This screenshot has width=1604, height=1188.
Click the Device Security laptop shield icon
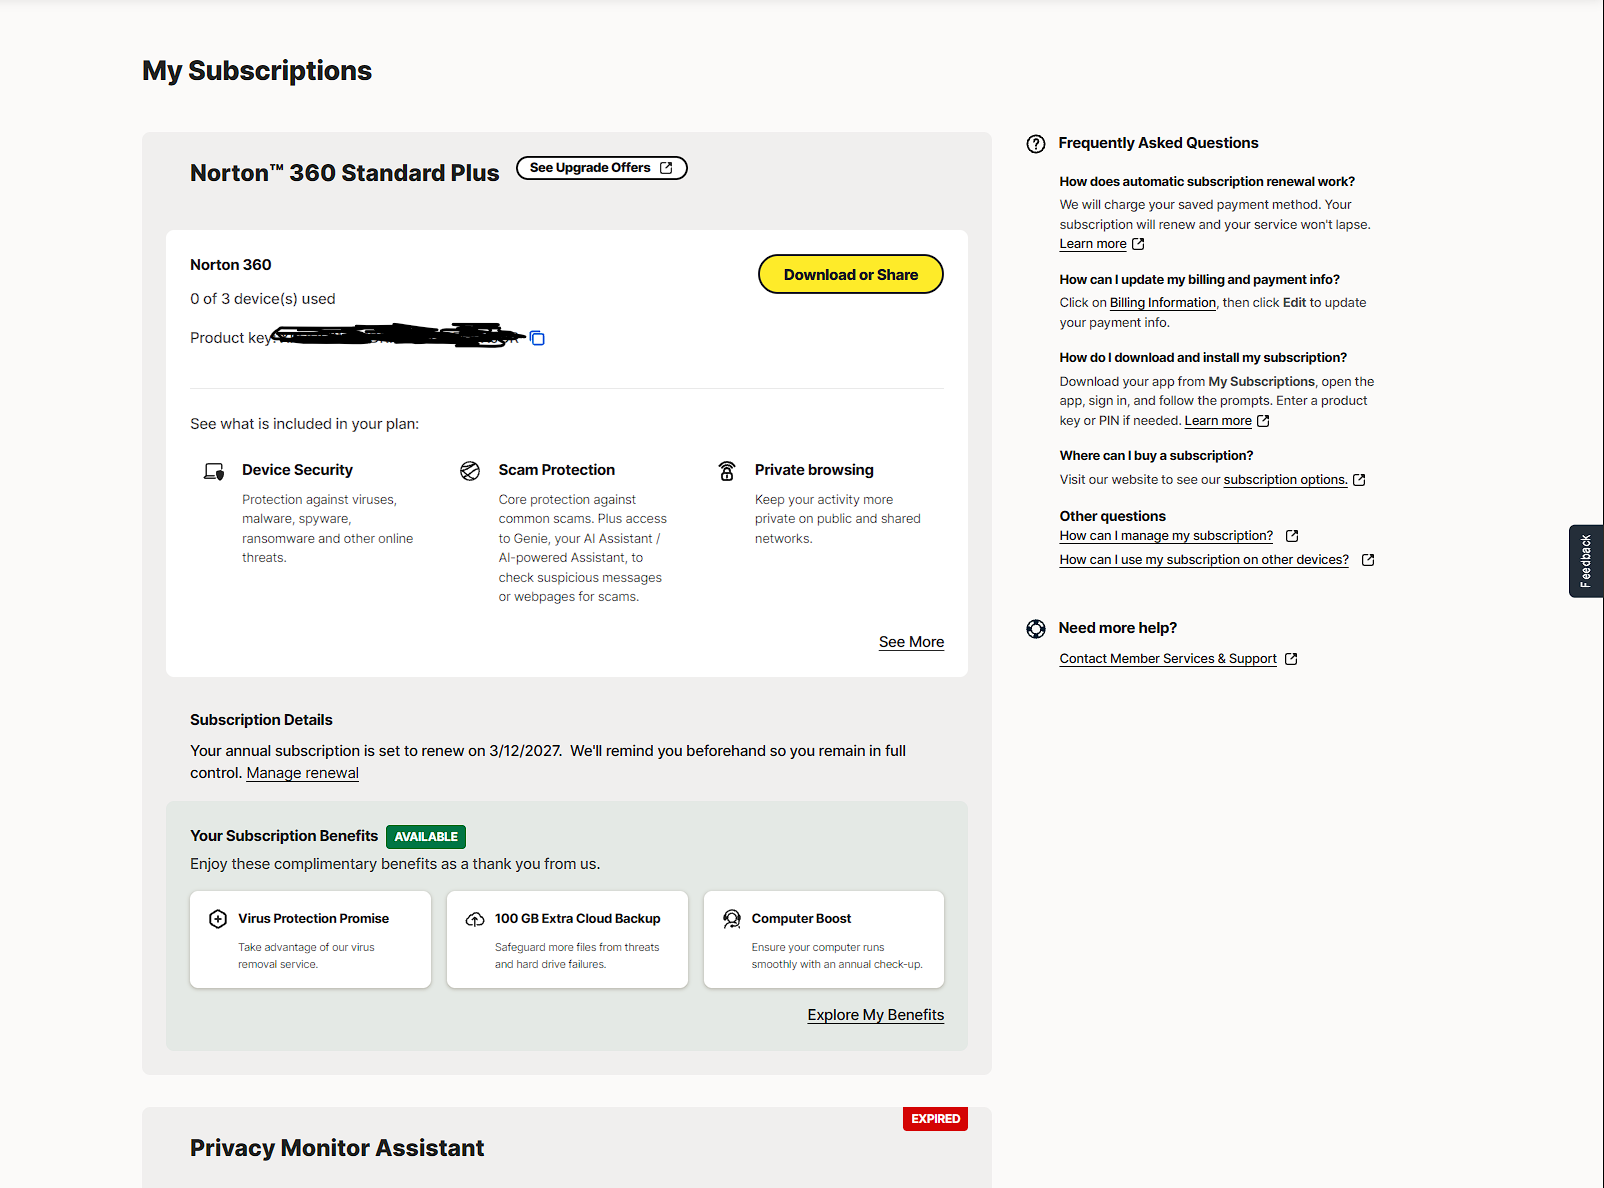tap(214, 471)
